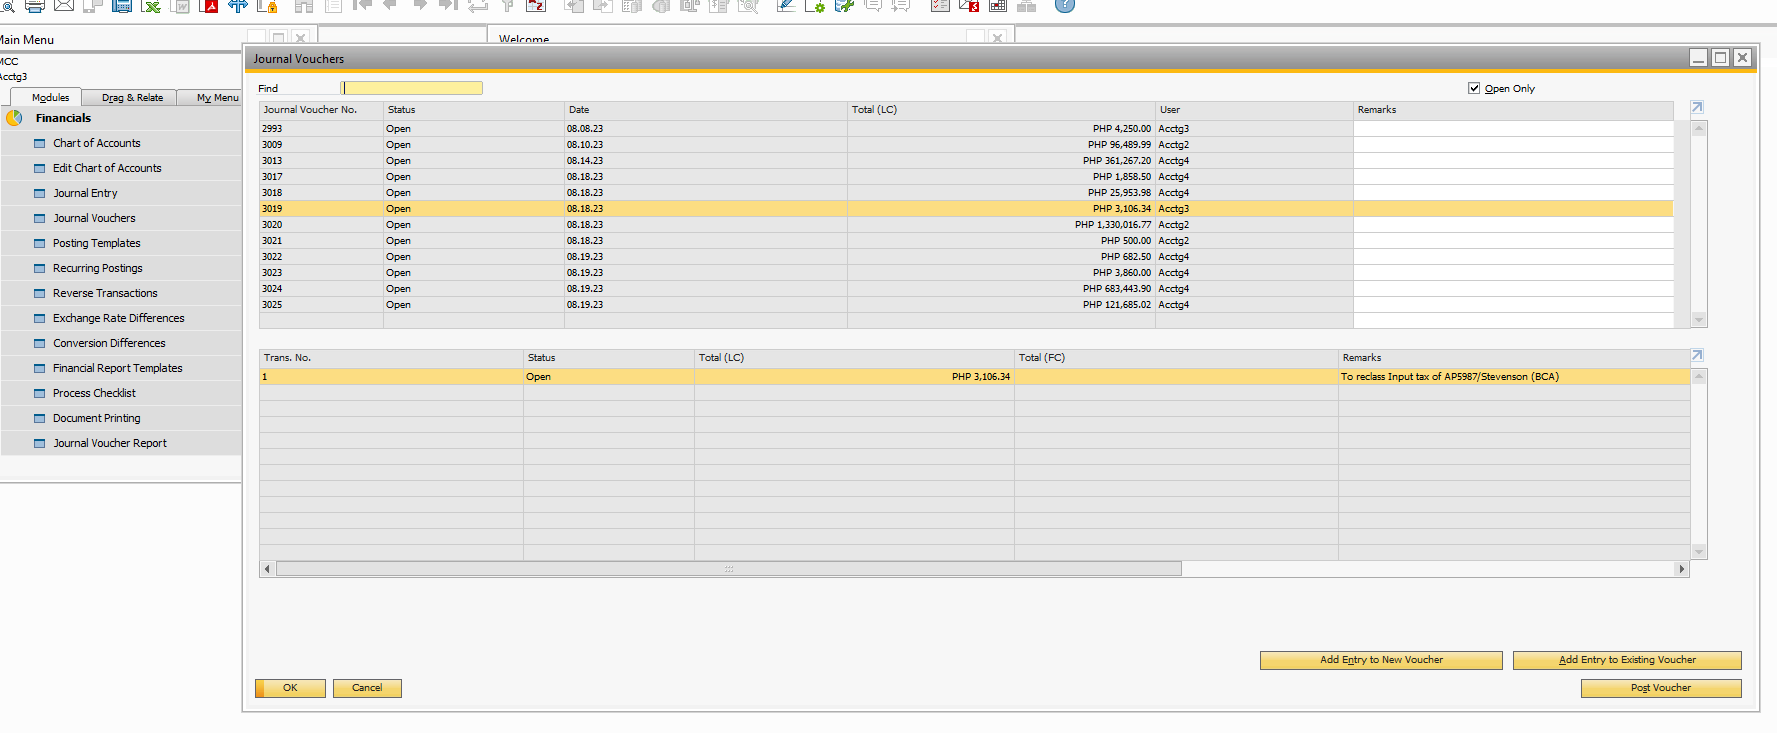
Task: Click the Date column header
Action: click(705, 110)
